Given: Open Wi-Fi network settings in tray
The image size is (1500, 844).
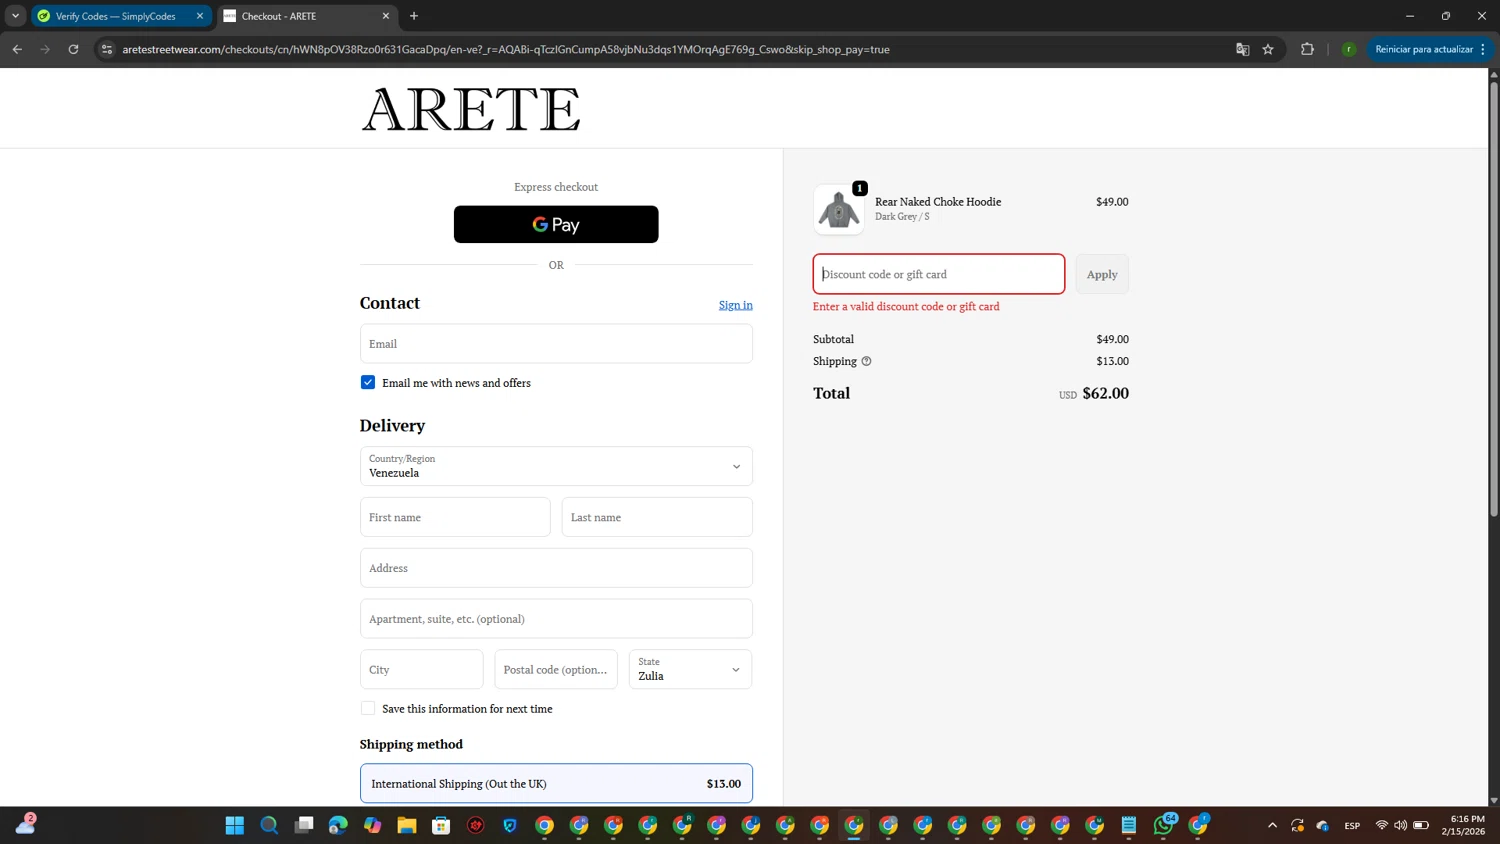Looking at the screenshot, I should [x=1382, y=825].
